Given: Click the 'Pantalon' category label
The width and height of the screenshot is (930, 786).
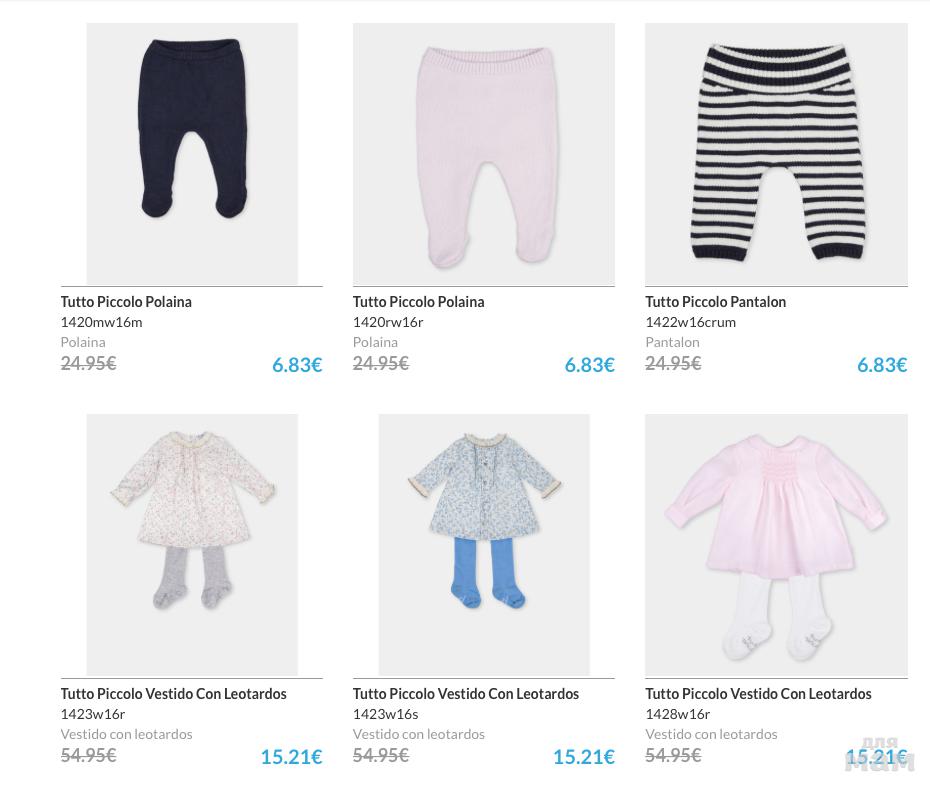Looking at the screenshot, I should [x=672, y=342].
